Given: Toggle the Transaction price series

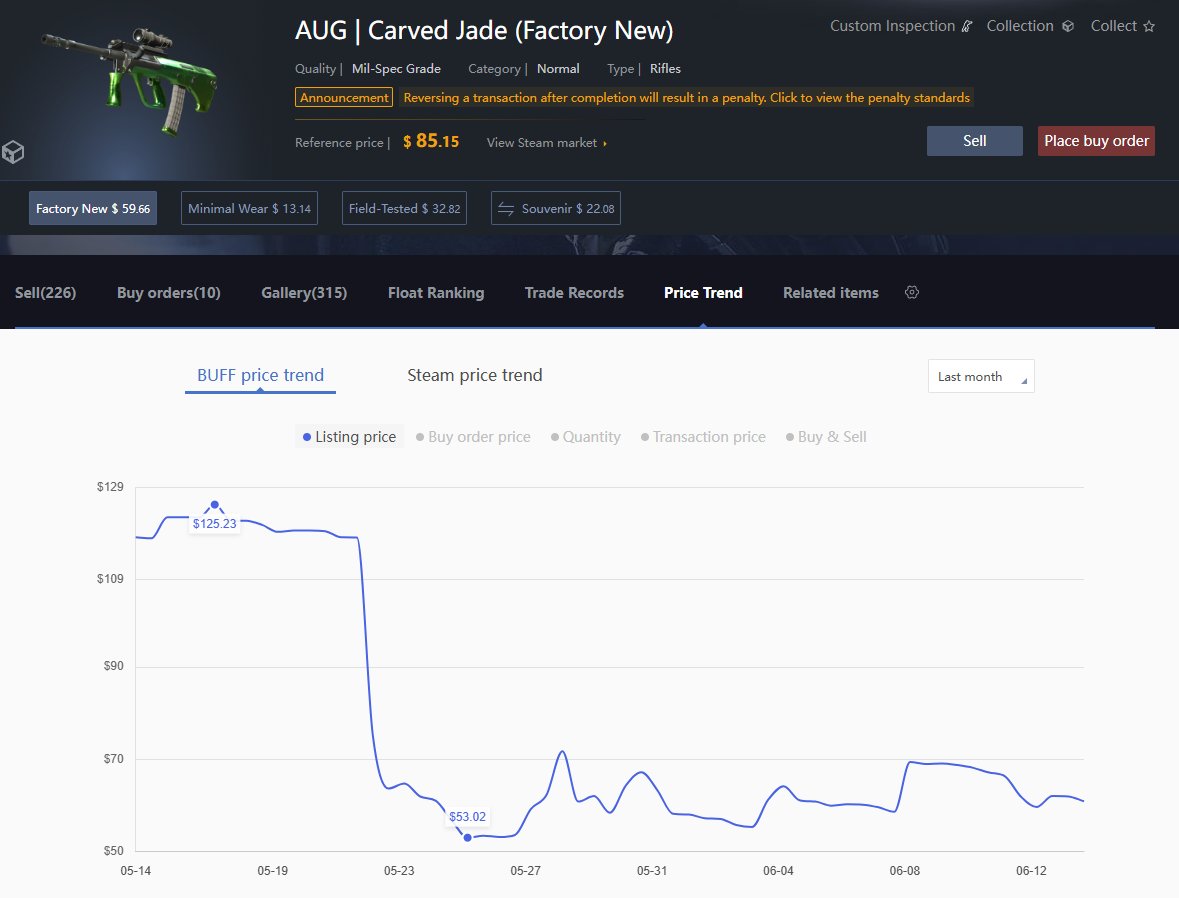Looking at the screenshot, I should (x=703, y=437).
